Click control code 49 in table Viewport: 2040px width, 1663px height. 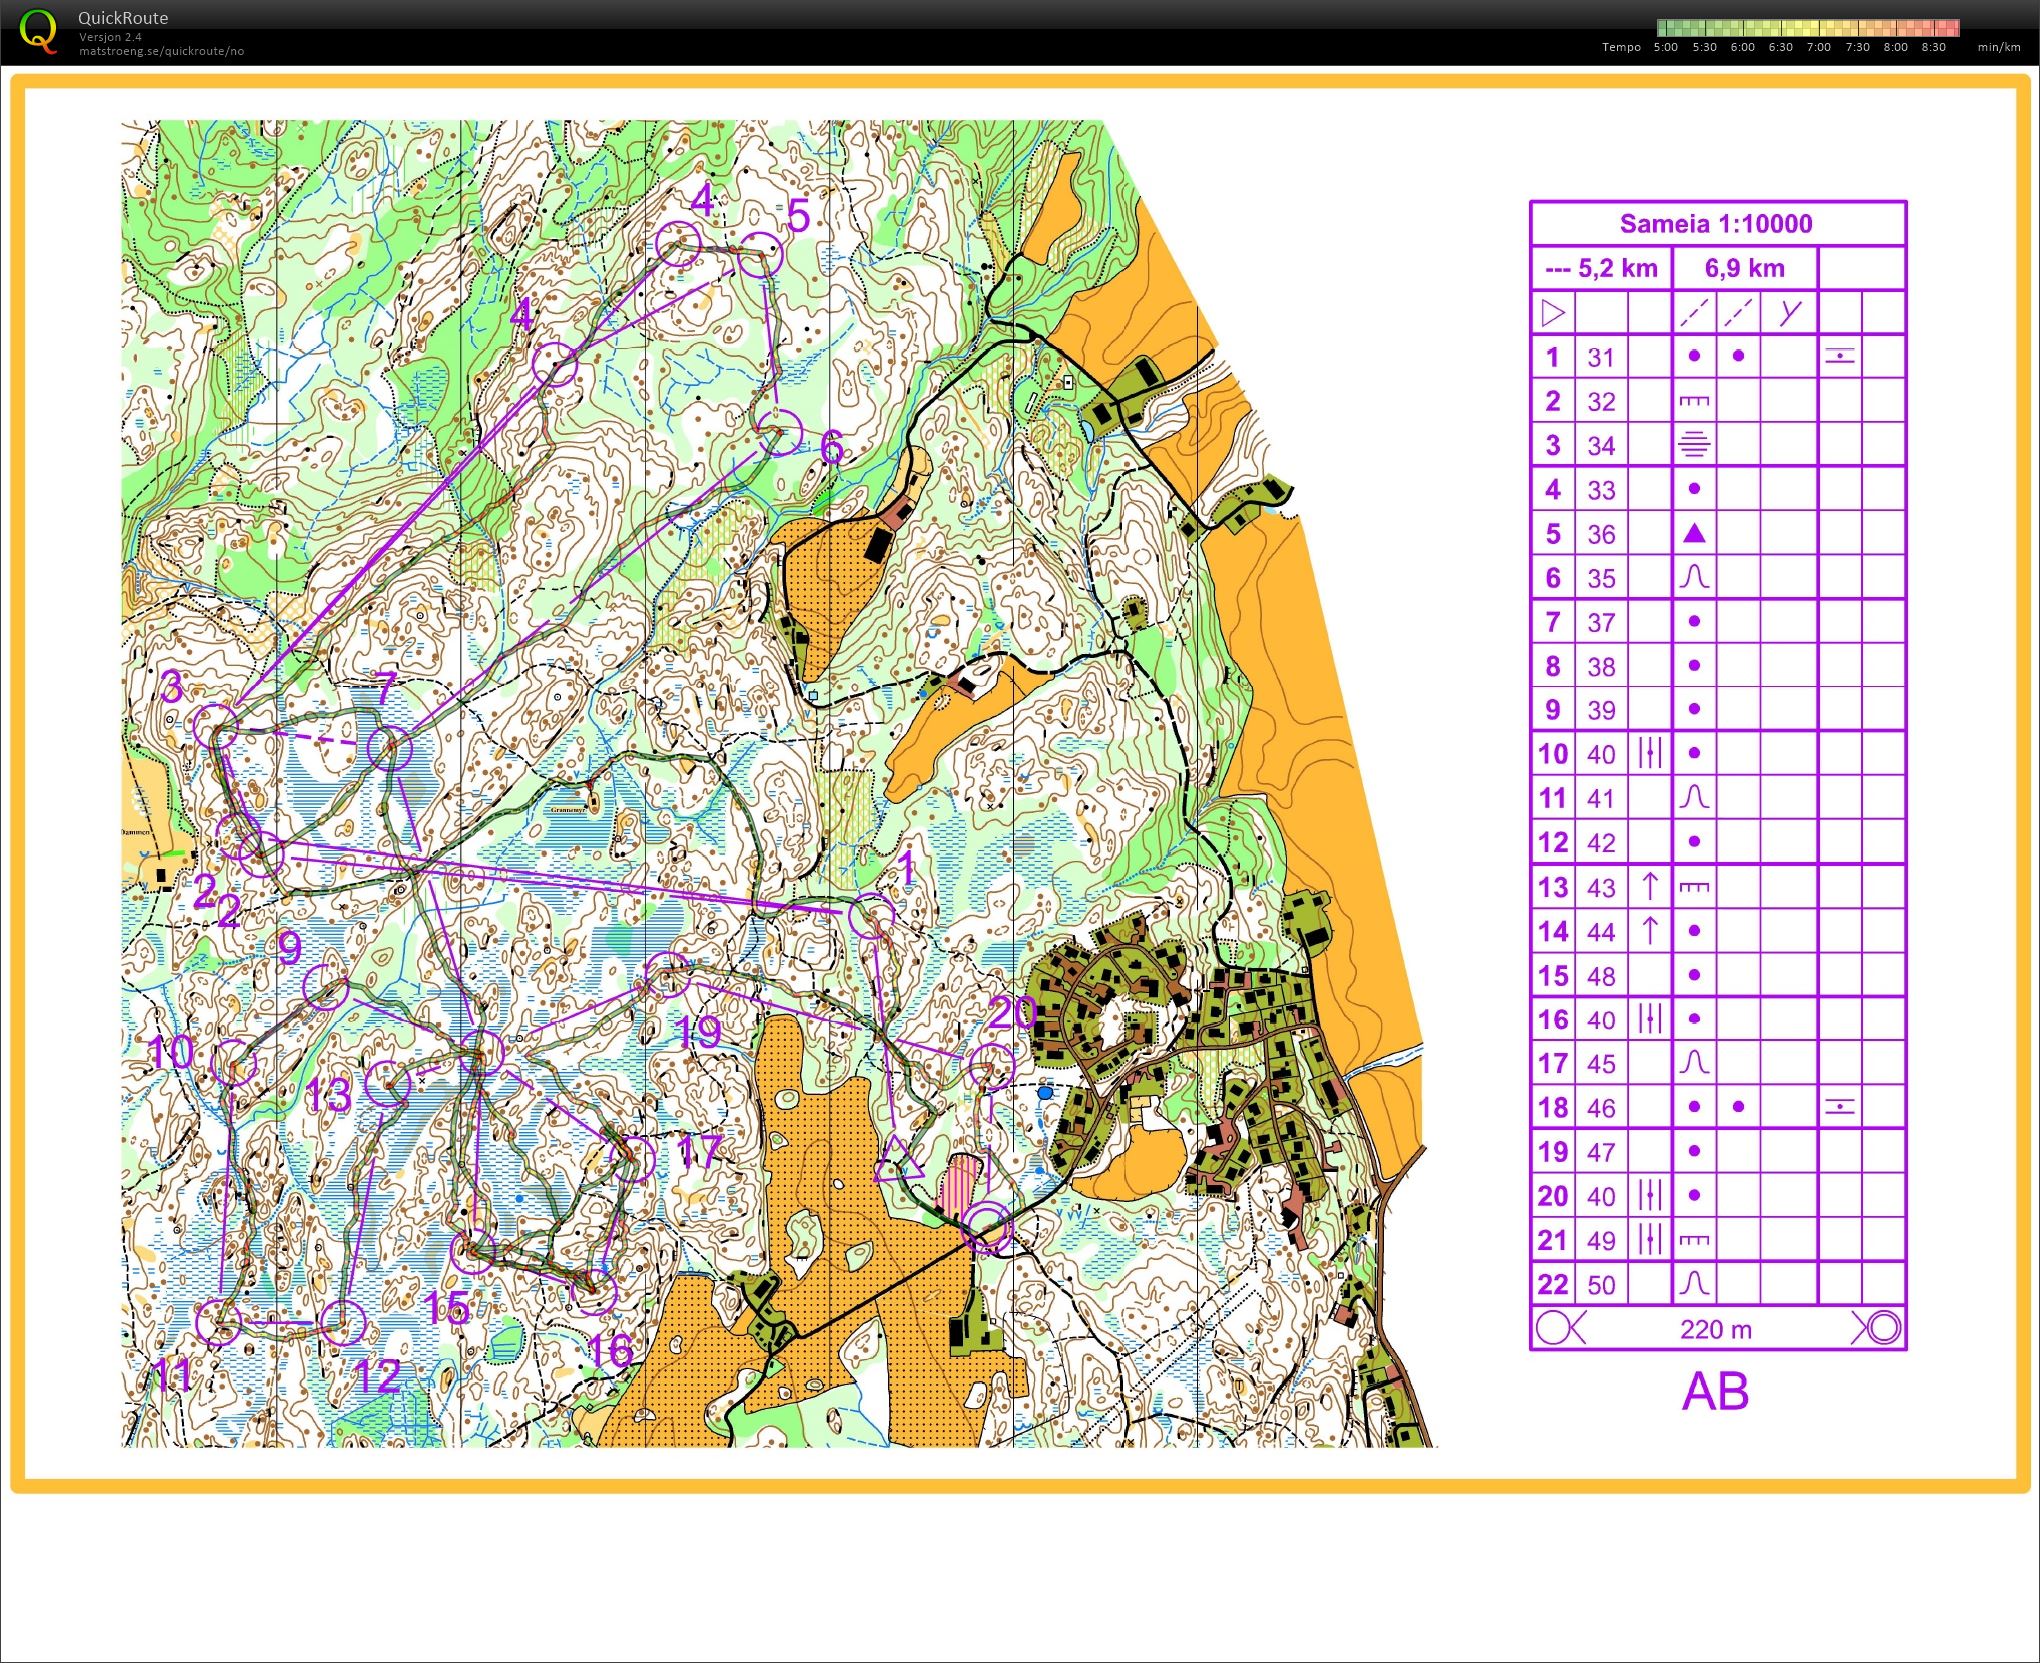(1601, 1241)
